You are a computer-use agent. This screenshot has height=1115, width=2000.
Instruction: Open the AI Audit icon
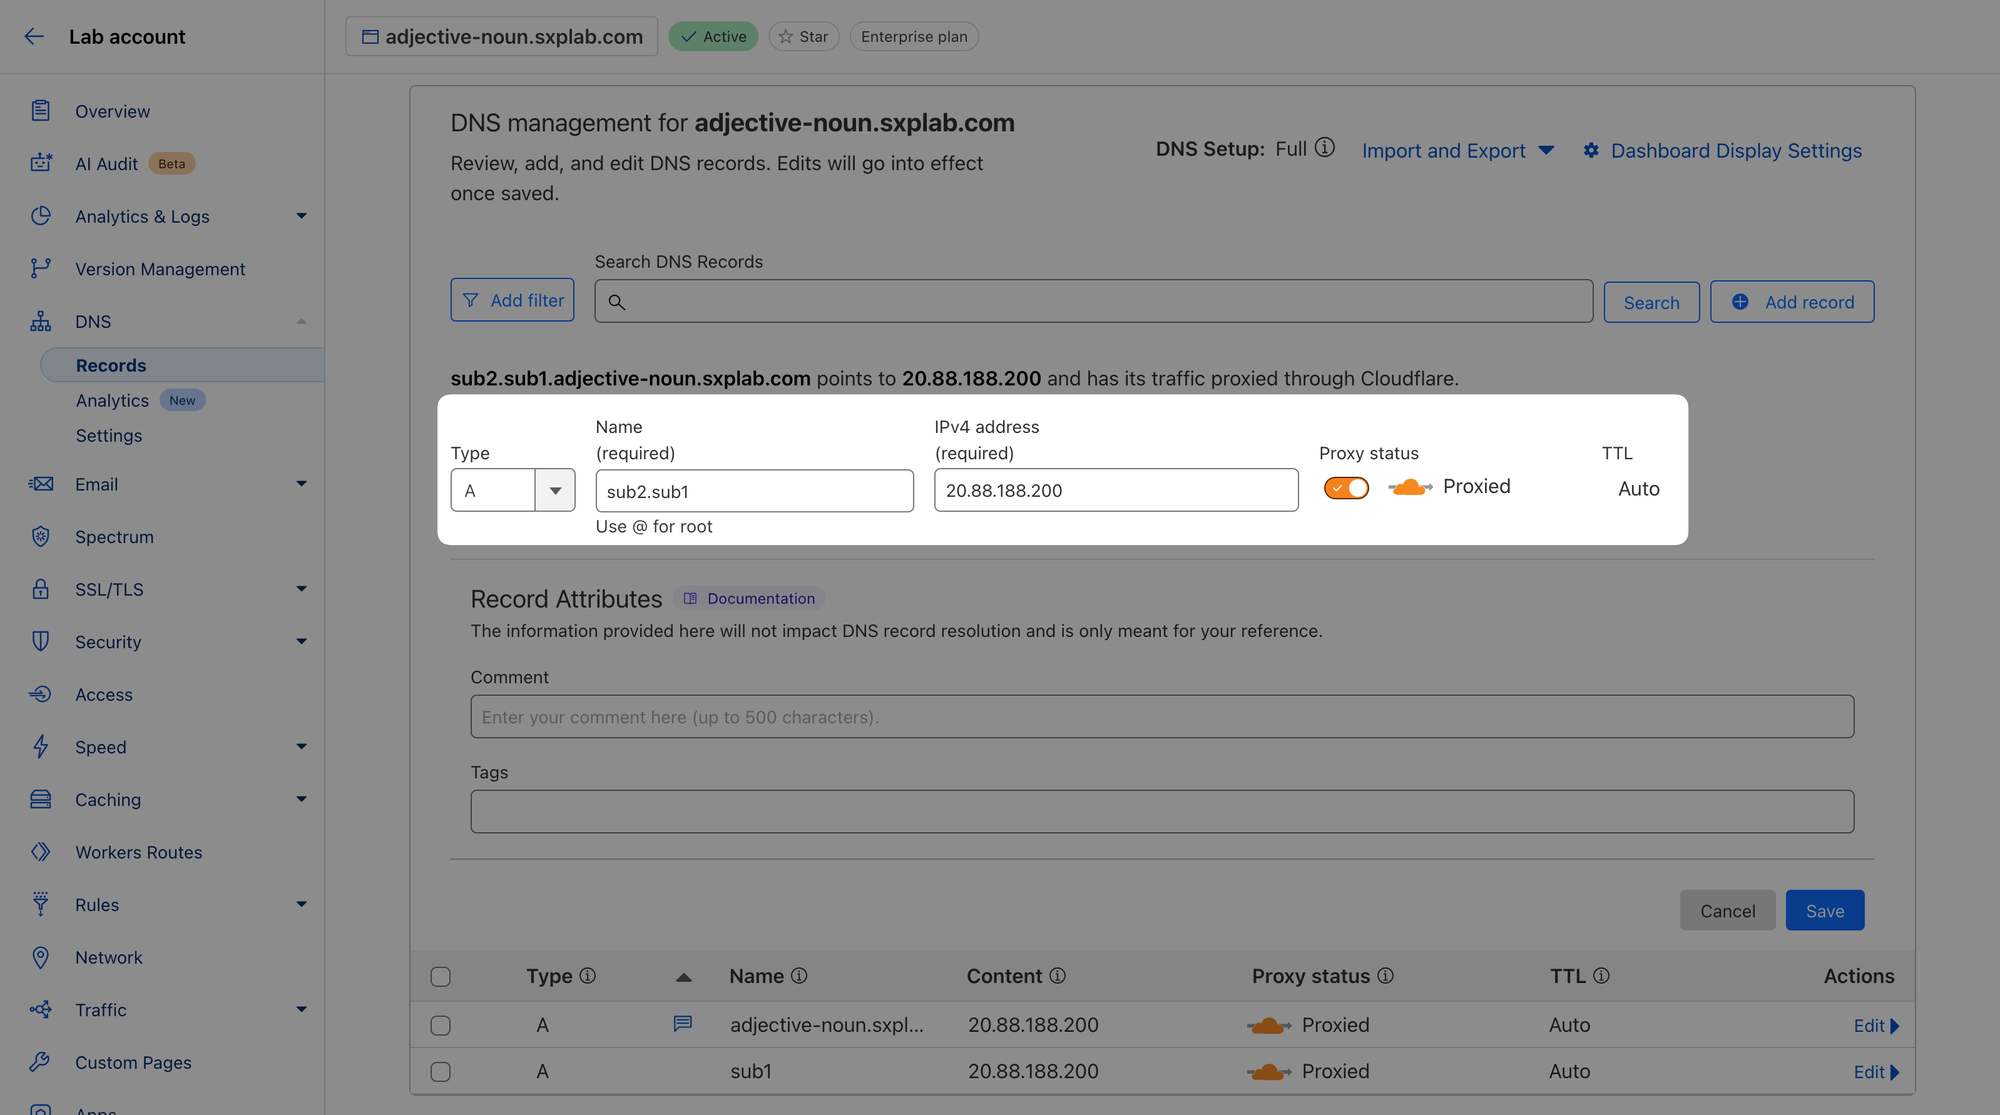point(40,163)
